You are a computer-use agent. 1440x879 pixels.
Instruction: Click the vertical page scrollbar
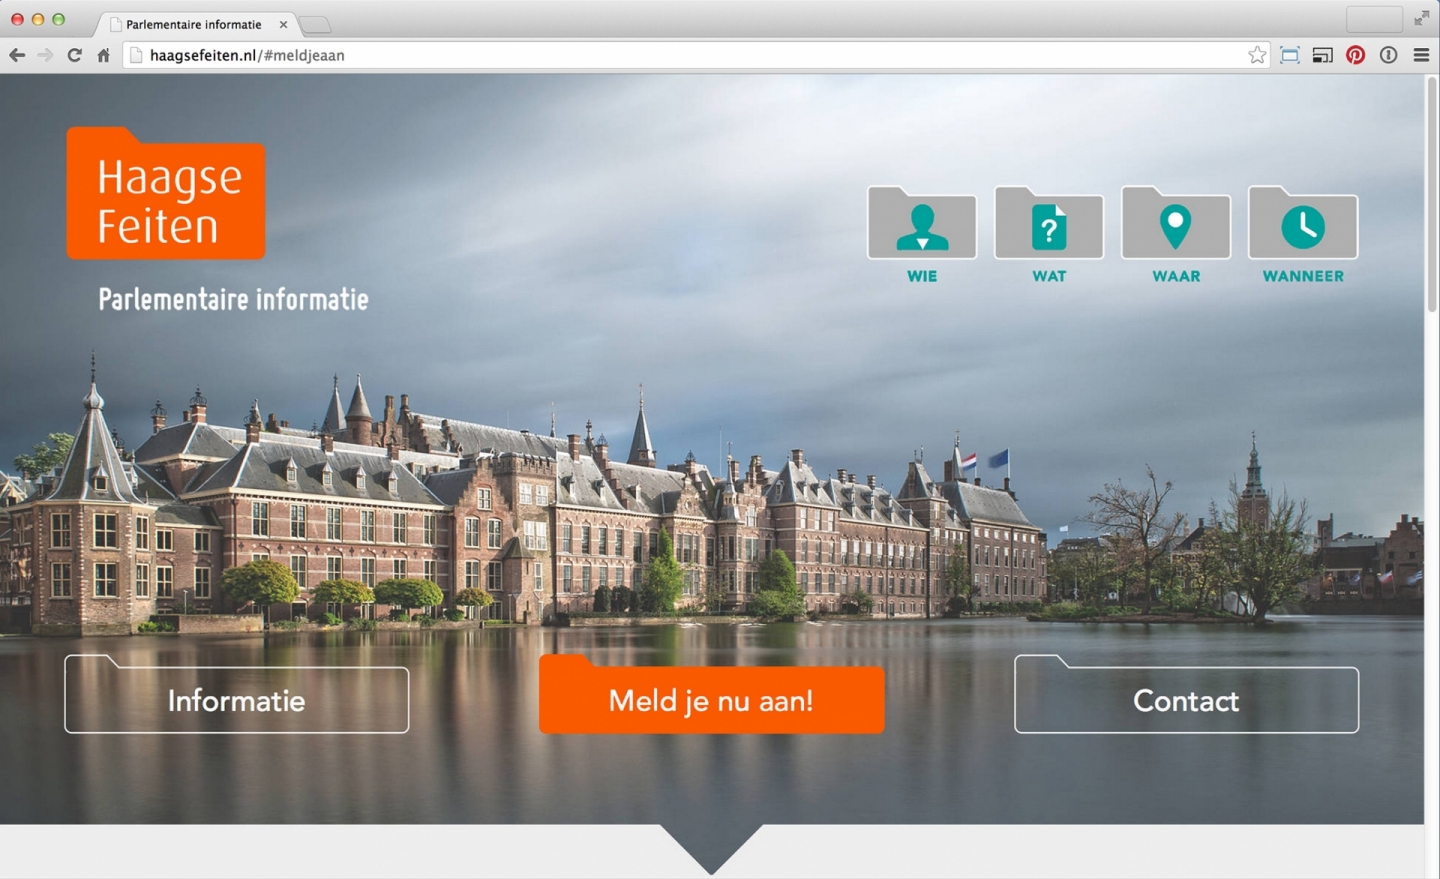tap(1431, 200)
